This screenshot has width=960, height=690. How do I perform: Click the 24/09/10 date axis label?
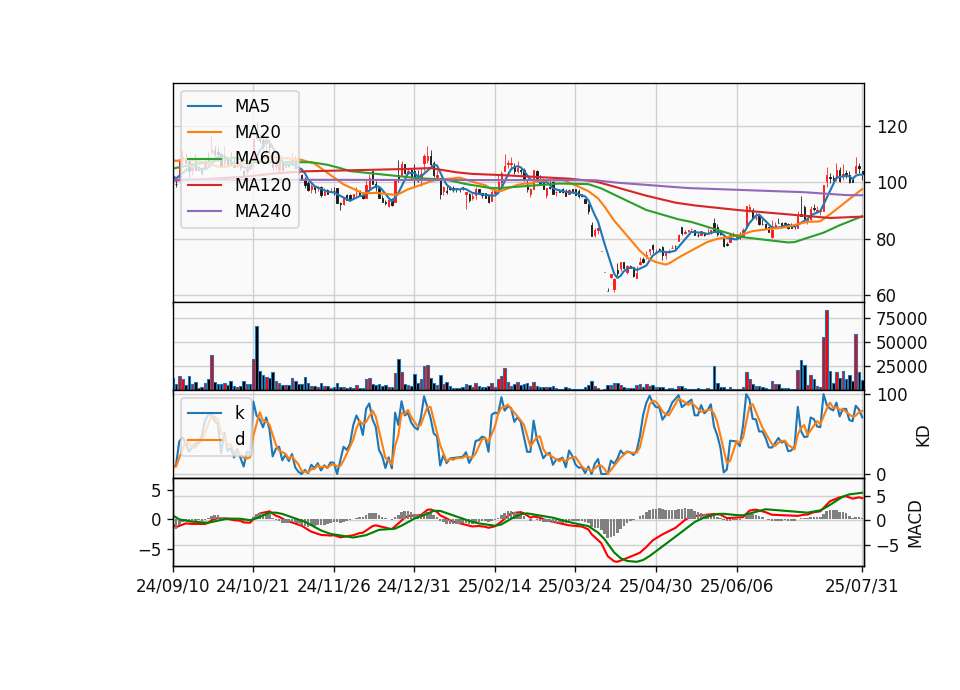click(173, 586)
